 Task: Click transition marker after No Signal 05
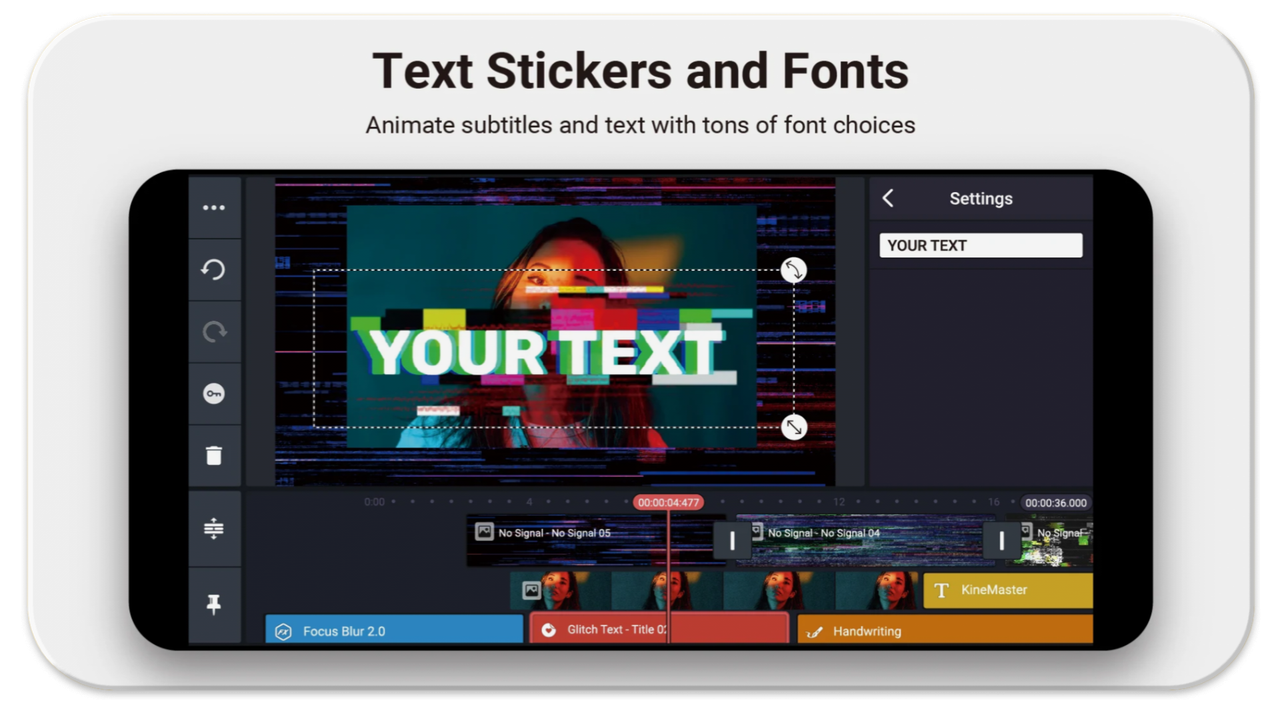pos(732,541)
